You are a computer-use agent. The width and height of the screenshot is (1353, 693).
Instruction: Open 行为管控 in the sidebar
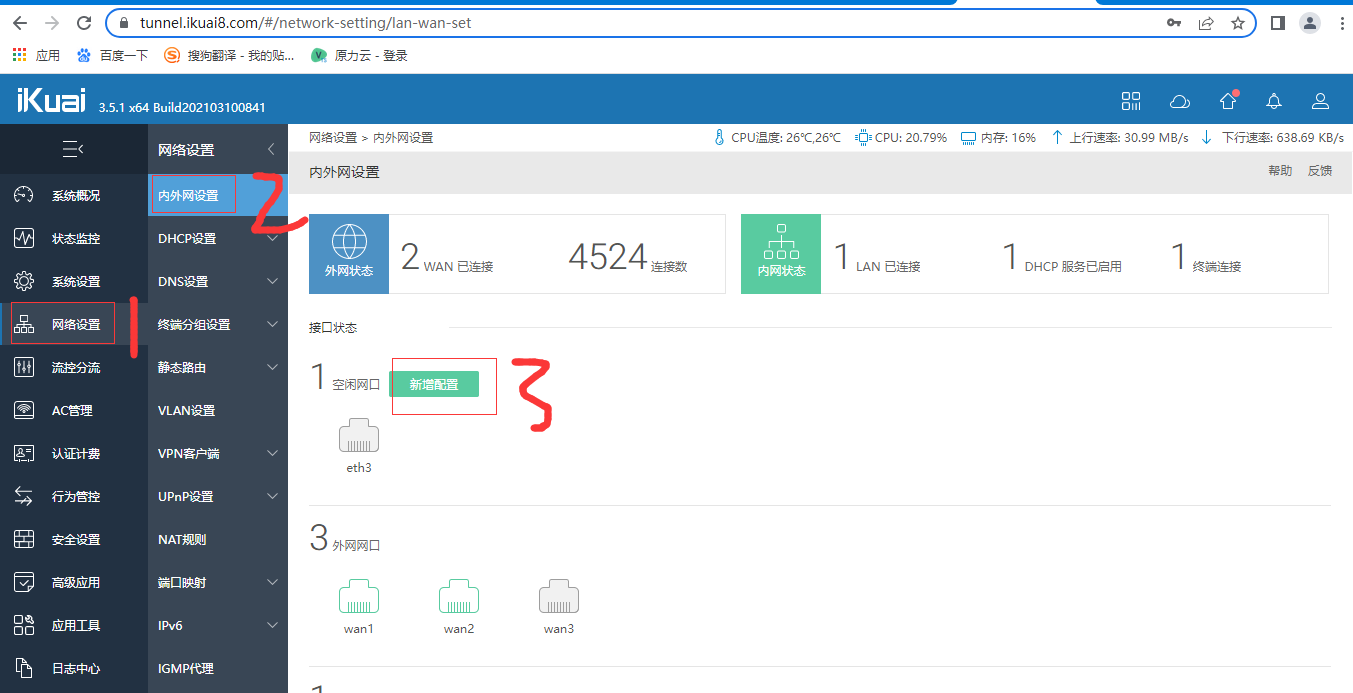pos(74,496)
